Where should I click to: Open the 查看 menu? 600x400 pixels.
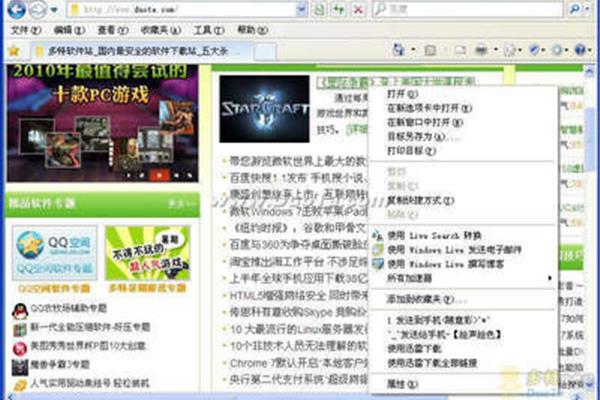tap(112, 30)
